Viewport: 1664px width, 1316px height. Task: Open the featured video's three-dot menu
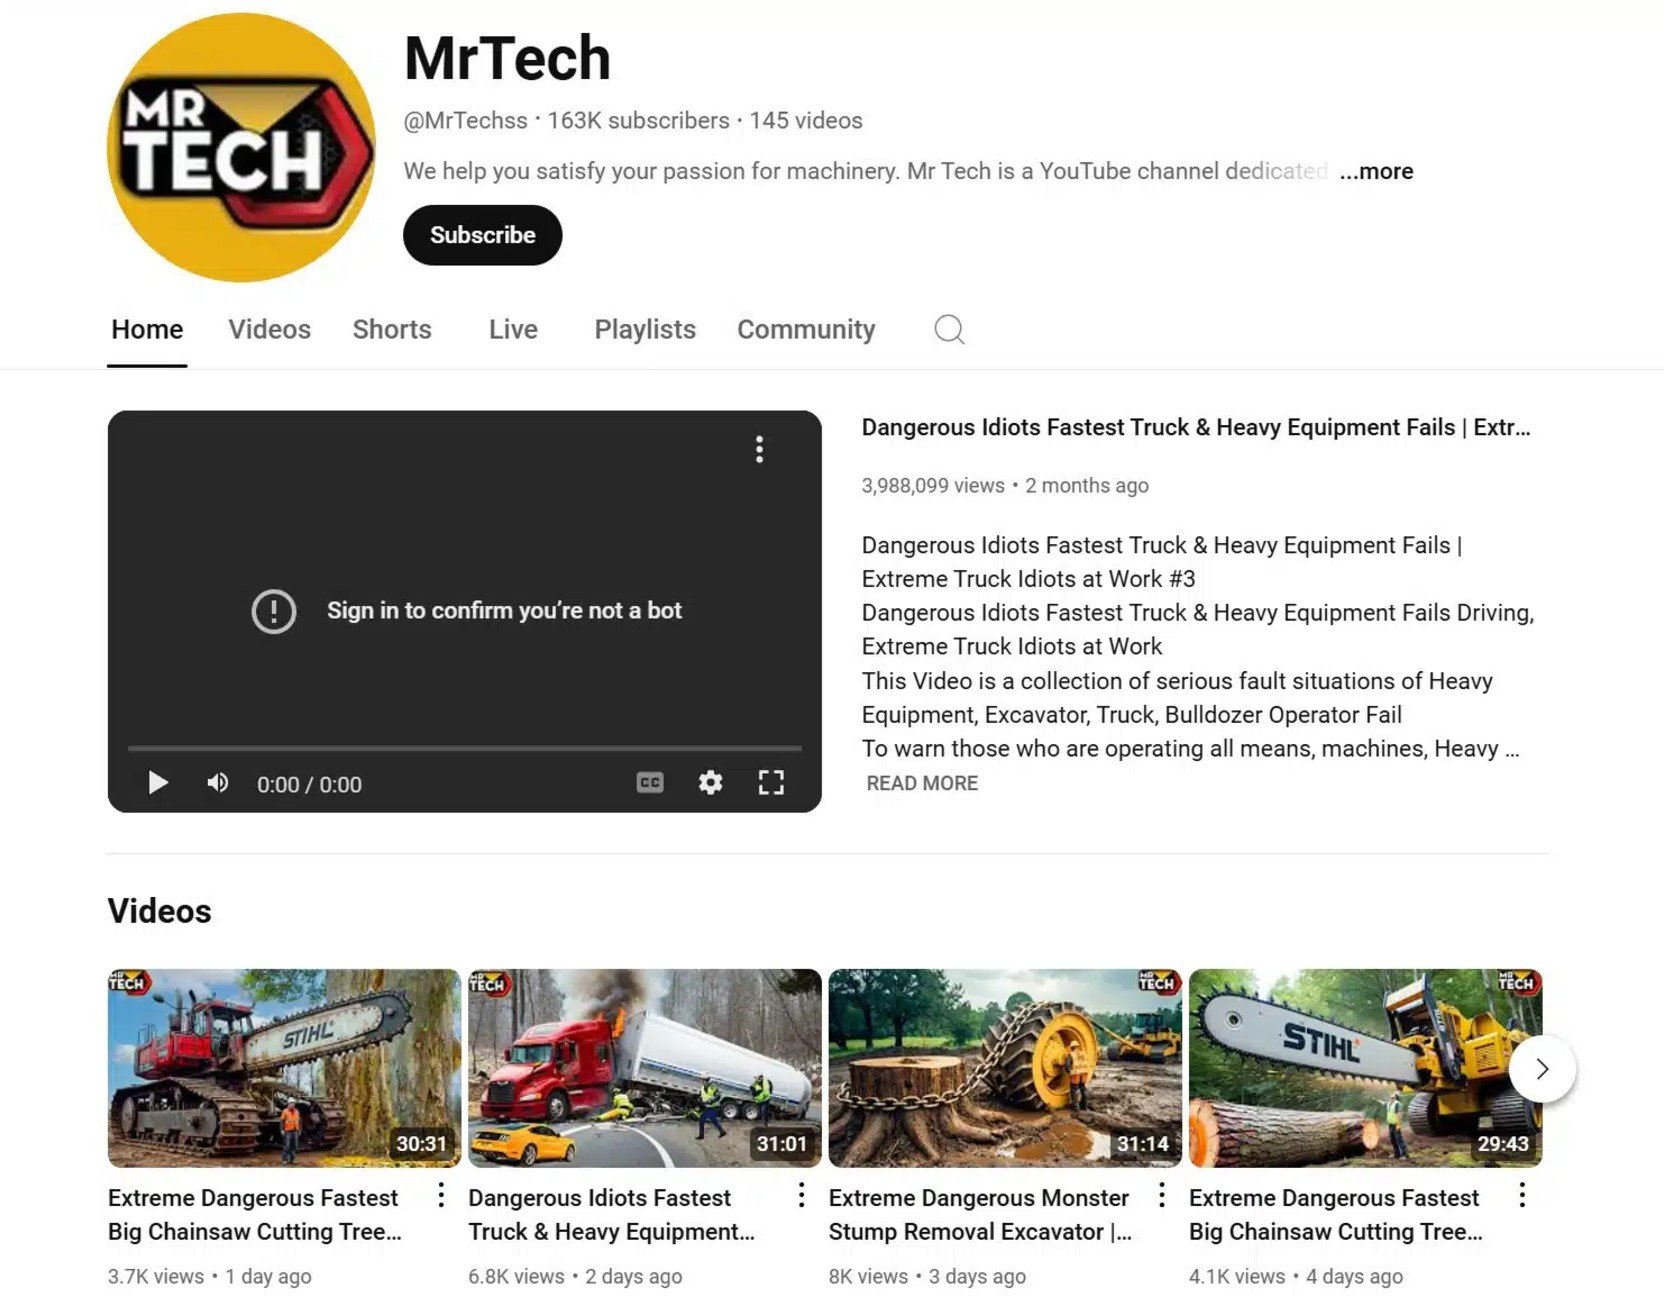tap(760, 450)
